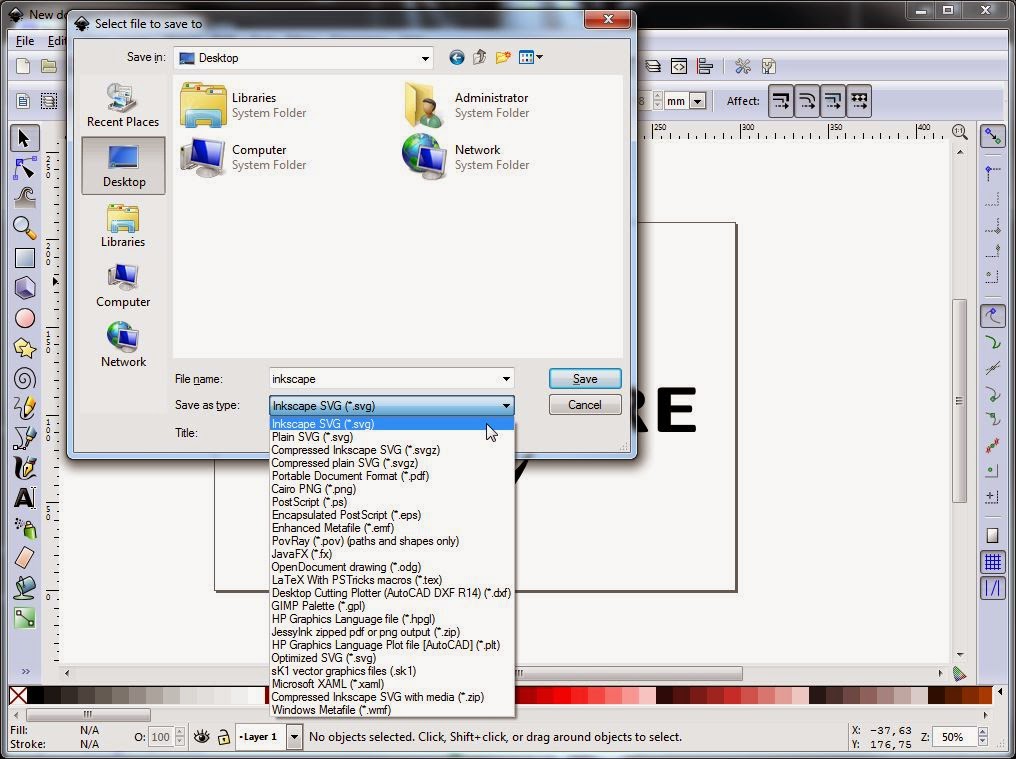Choose Encapsulated PostScript (*.eps)
Viewport: 1016px width, 759px height.
[392, 515]
